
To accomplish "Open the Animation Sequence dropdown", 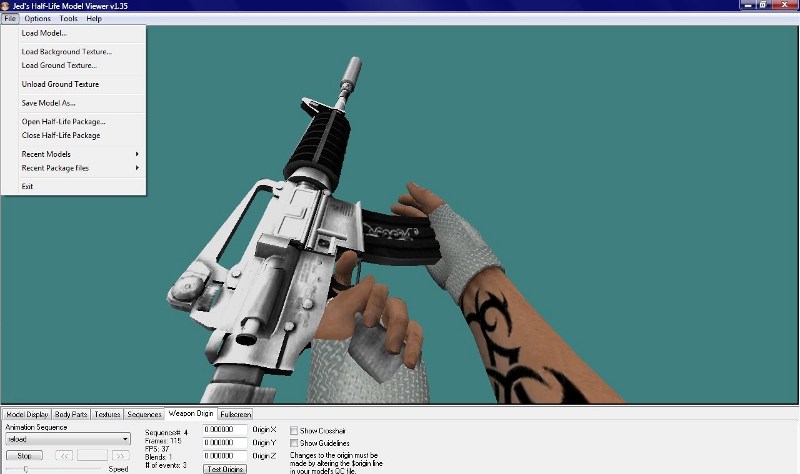I will pyautogui.click(x=67, y=439).
